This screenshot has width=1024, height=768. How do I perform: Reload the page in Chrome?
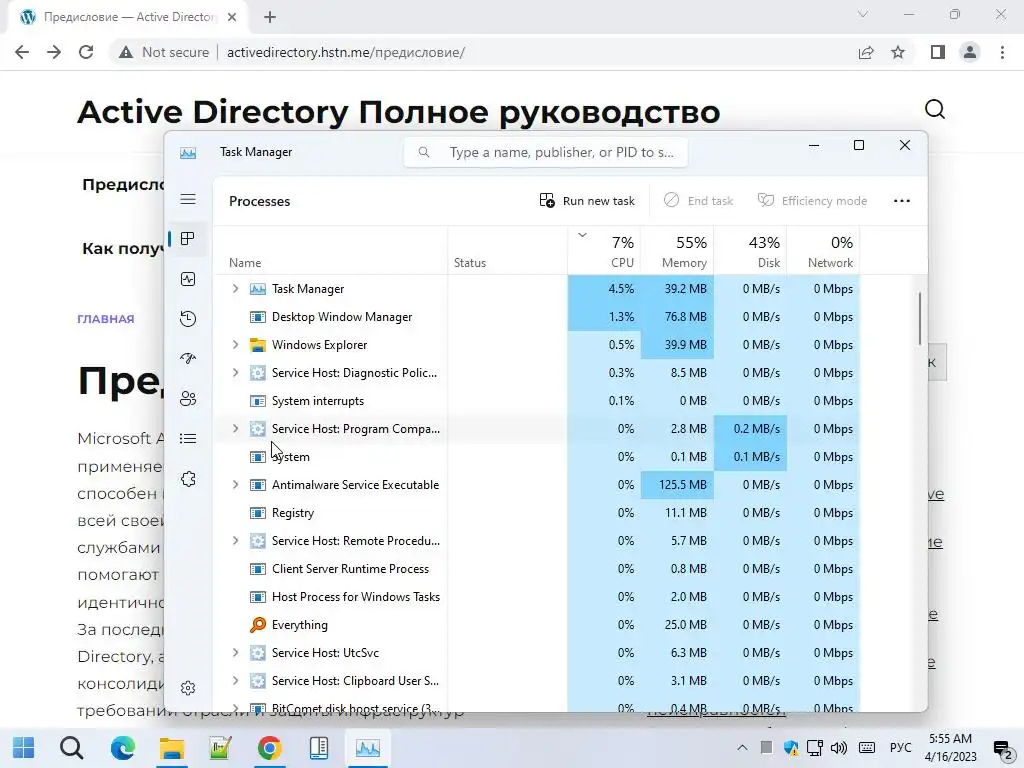[x=86, y=52]
